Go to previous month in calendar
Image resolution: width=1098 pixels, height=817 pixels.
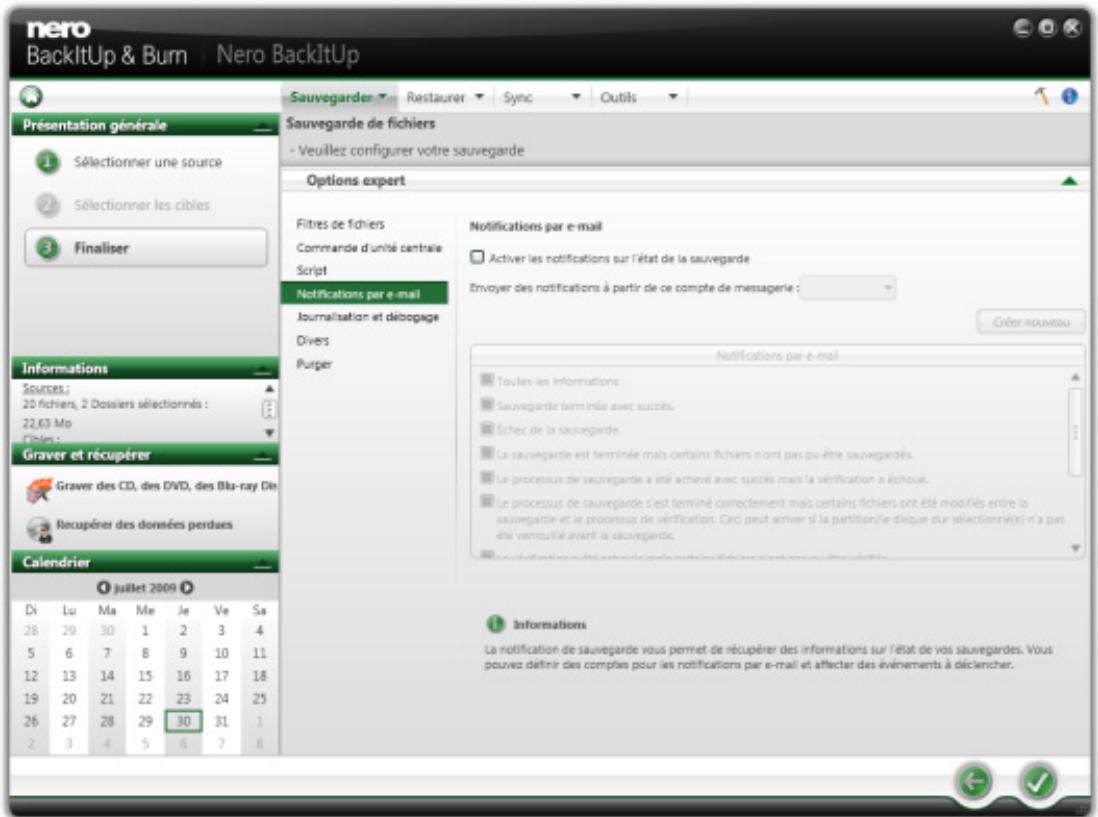click(x=104, y=587)
